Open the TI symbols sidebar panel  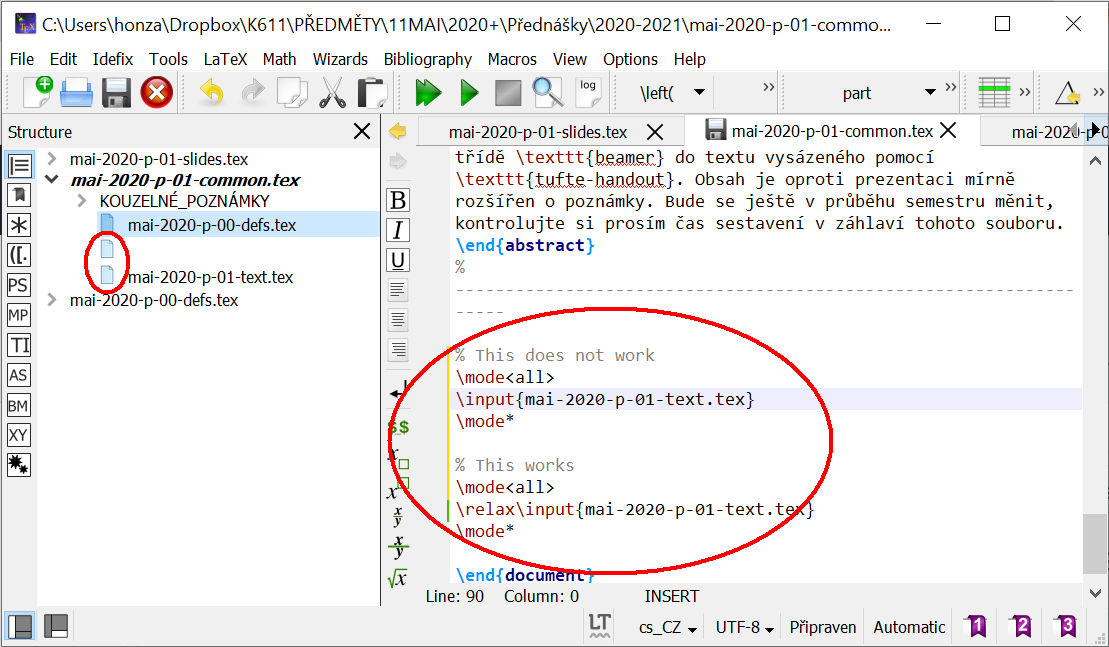tap(20, 345)
